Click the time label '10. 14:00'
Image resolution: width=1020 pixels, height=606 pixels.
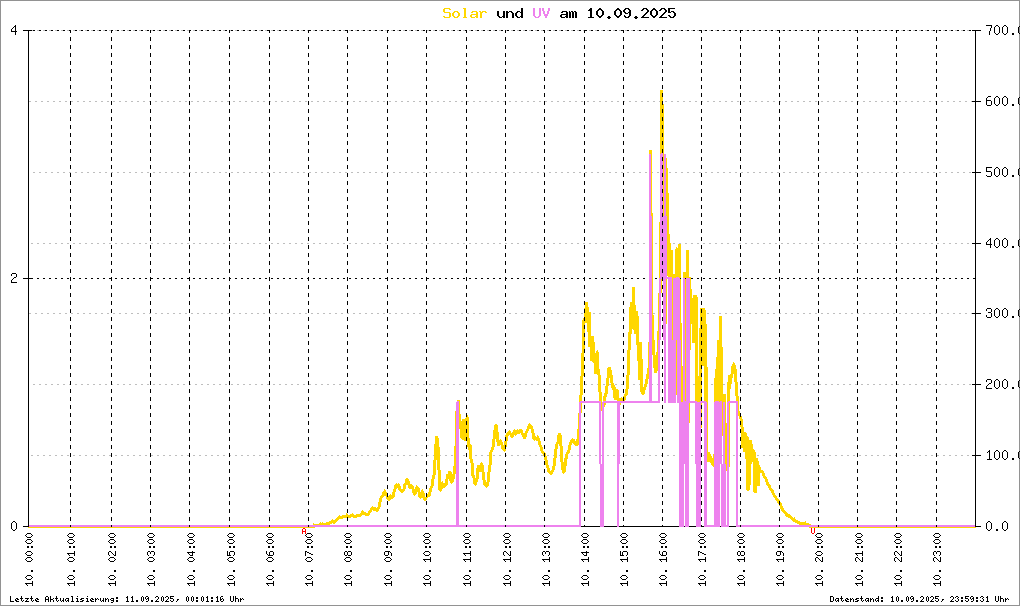click(x=585, y=559)
